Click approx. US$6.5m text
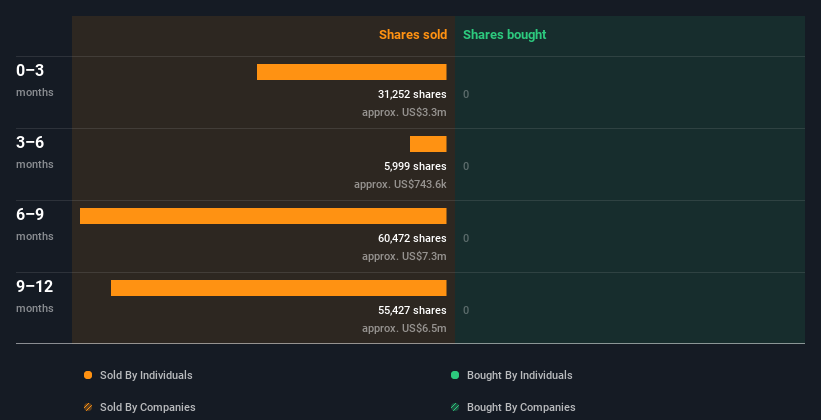Screen dimensions: 821x420 click(404, 329)
